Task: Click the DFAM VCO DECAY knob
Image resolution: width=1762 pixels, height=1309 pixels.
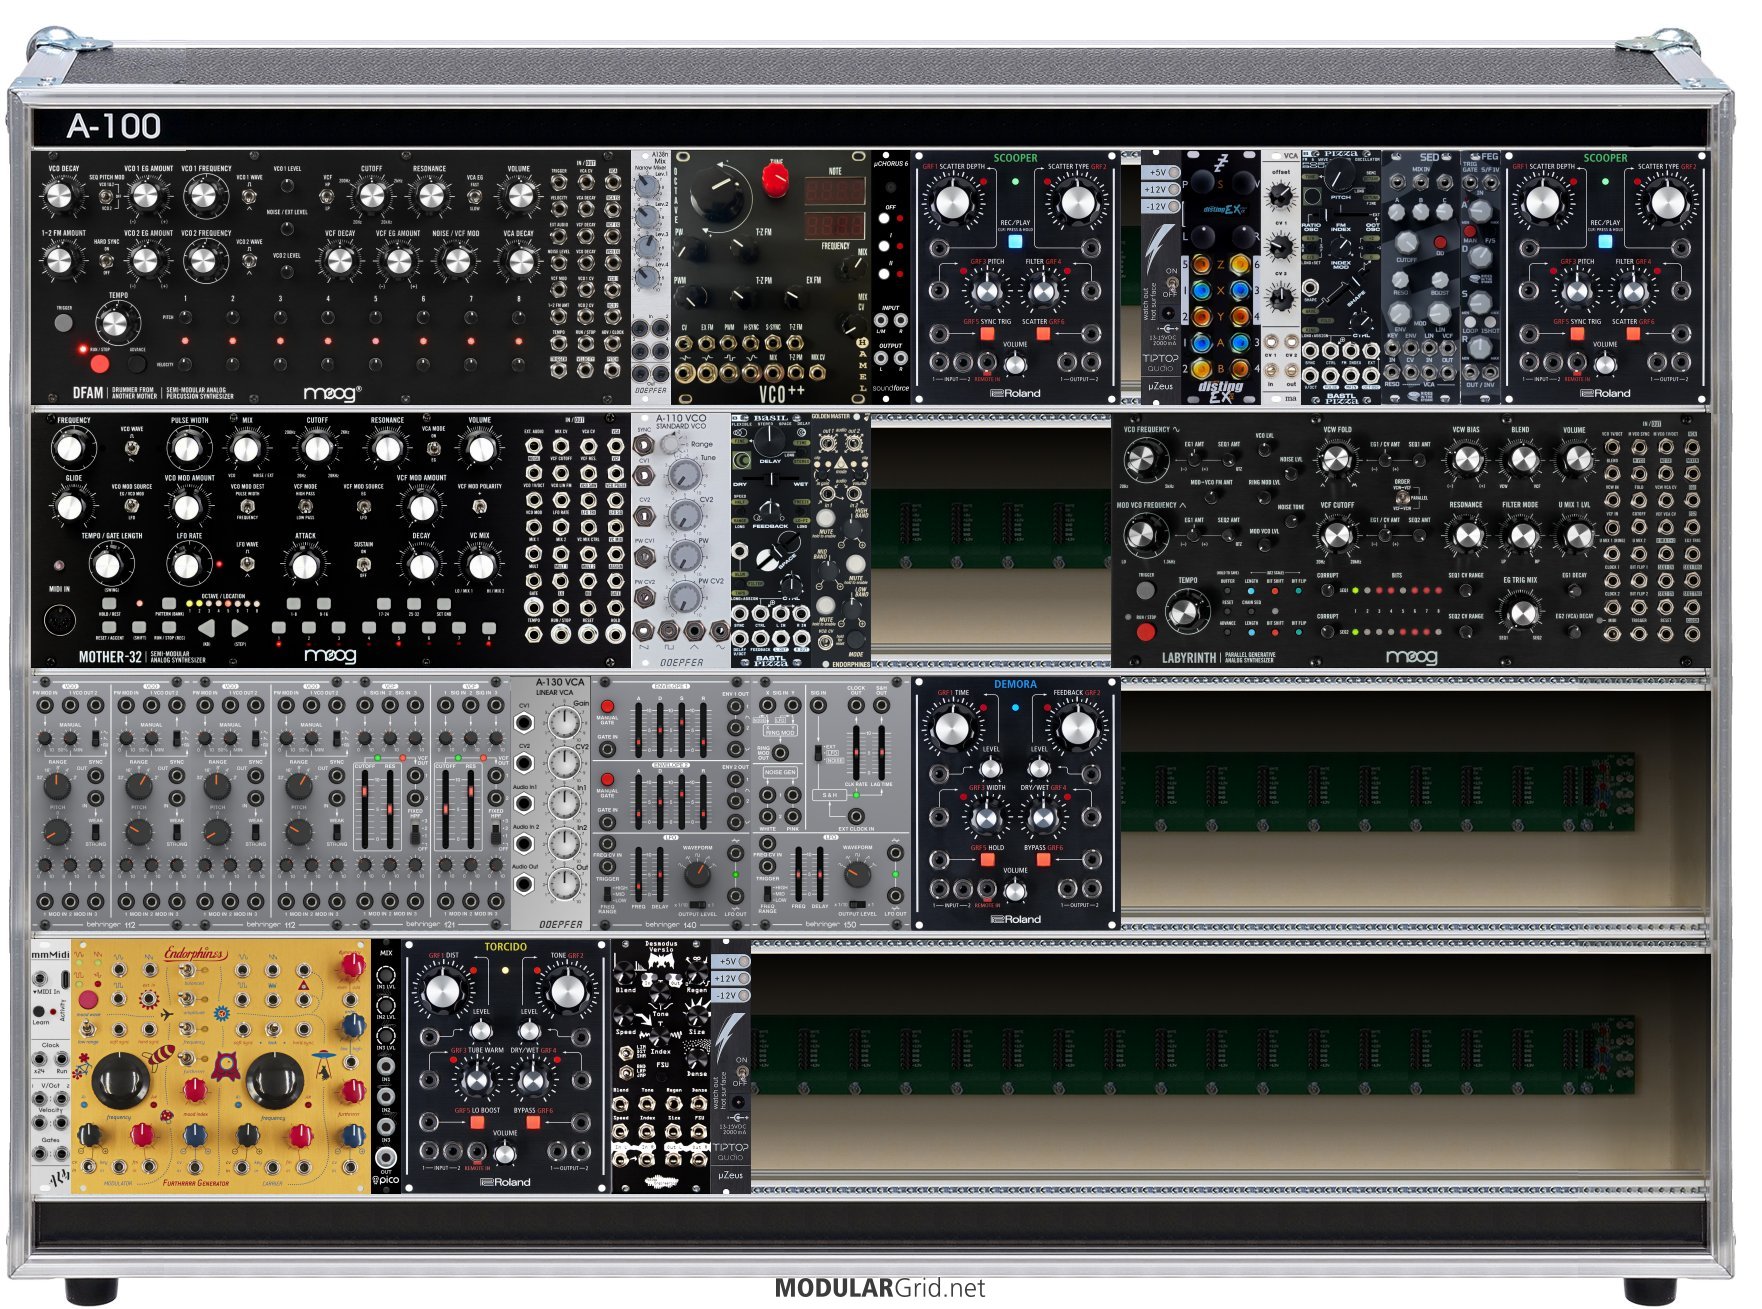Action: [x=62, y=196]
